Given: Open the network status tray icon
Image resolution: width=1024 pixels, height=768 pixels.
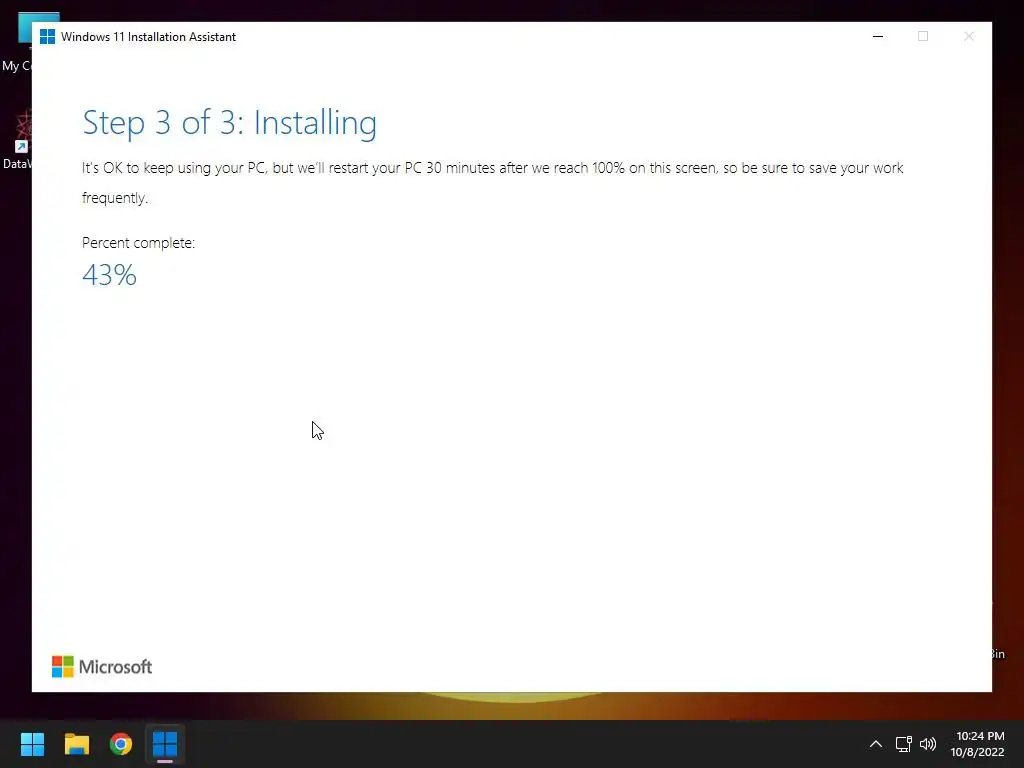Looking at the screenshot, I should click(x=903, y=744).
